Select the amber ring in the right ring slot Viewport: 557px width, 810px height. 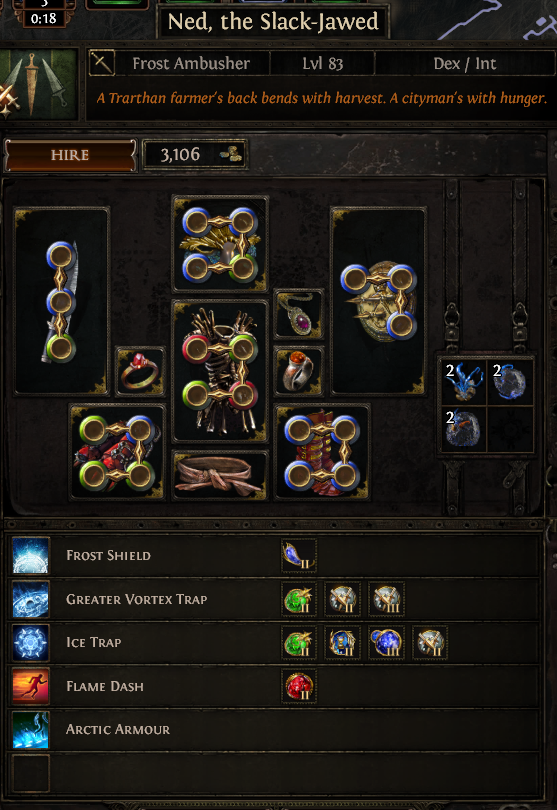(299, 371)
